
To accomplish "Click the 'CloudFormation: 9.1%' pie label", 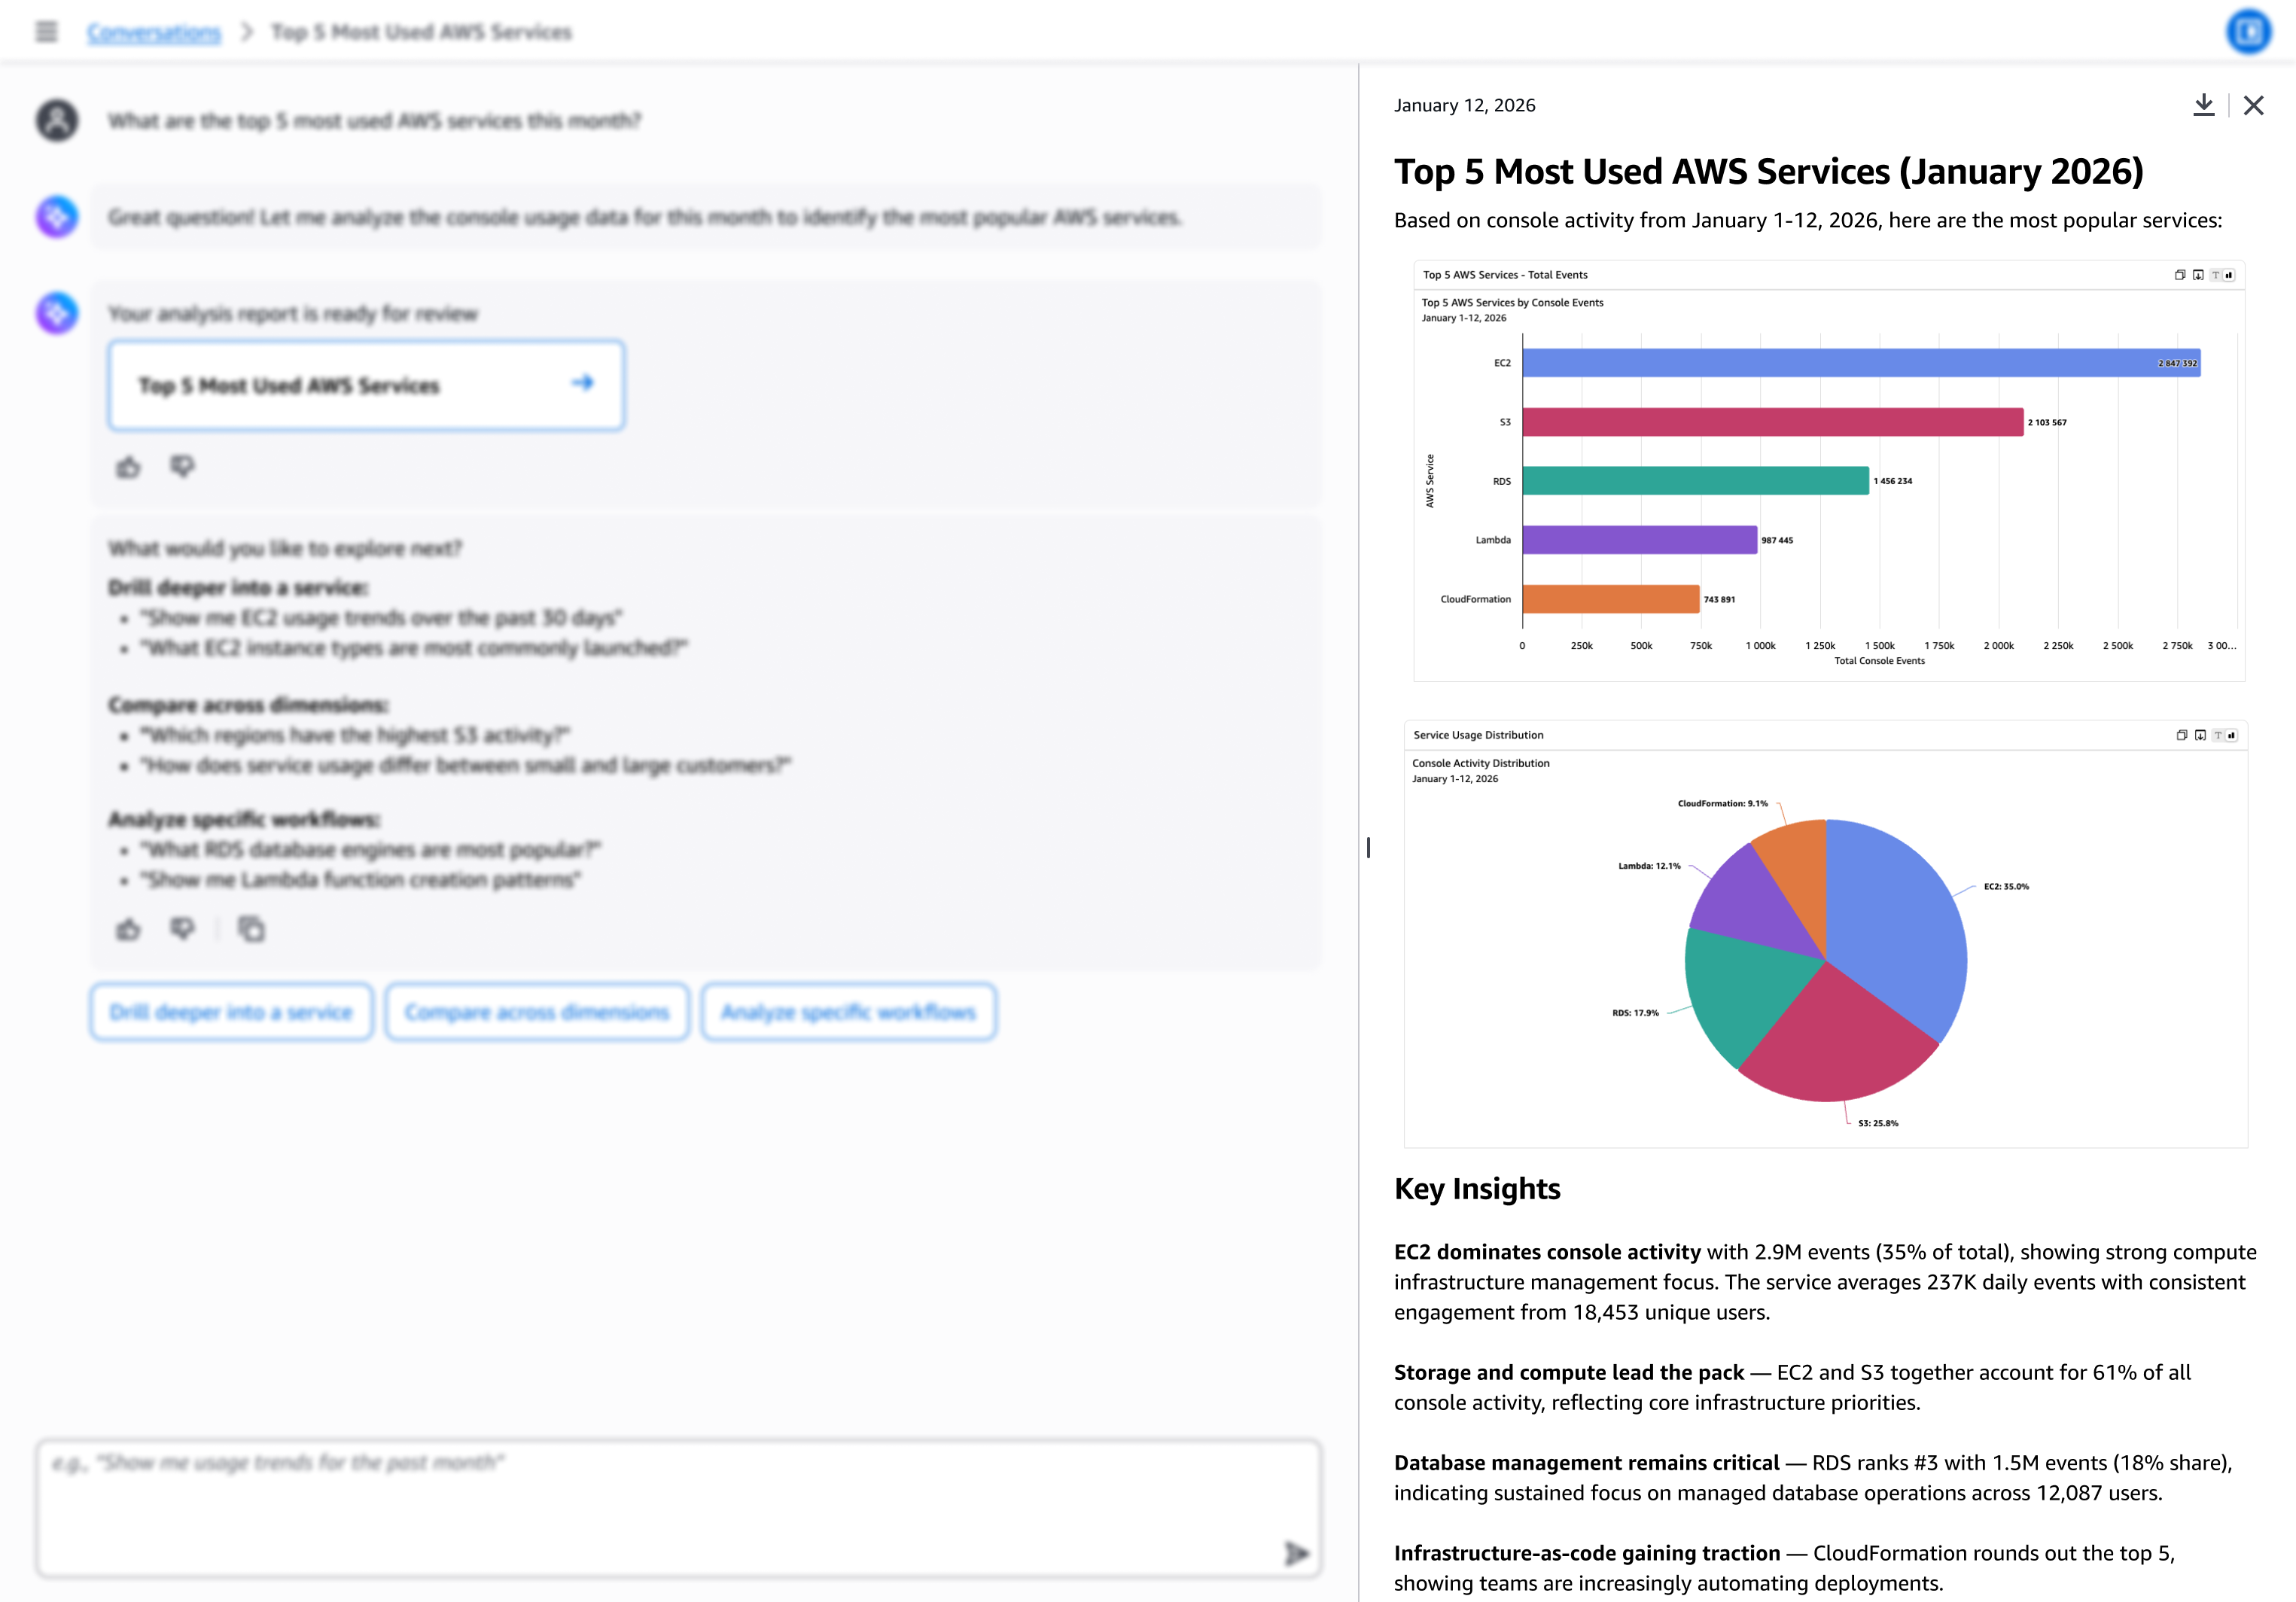I will pyautogui.click(x=1722, y=803).
